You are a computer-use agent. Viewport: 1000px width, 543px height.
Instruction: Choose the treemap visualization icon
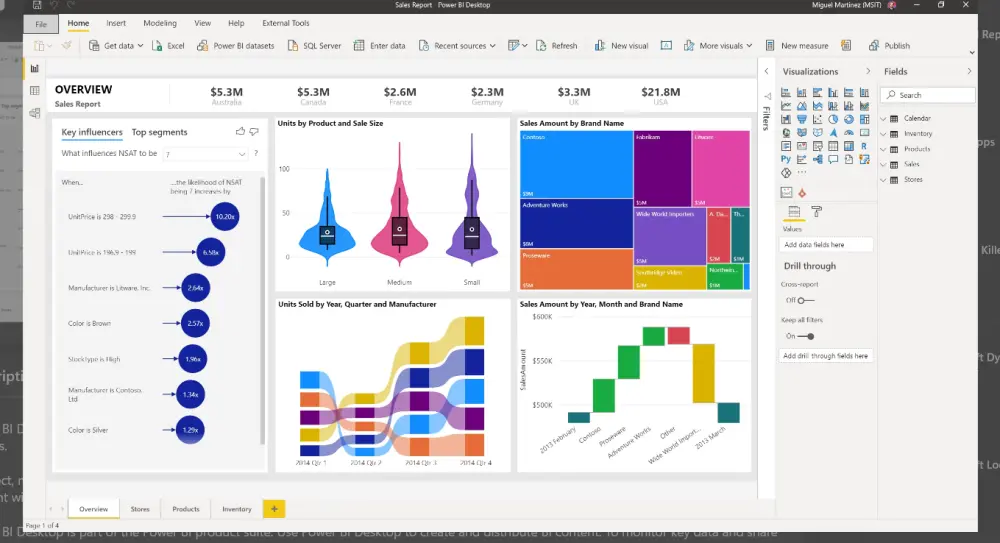pos(864,119)
